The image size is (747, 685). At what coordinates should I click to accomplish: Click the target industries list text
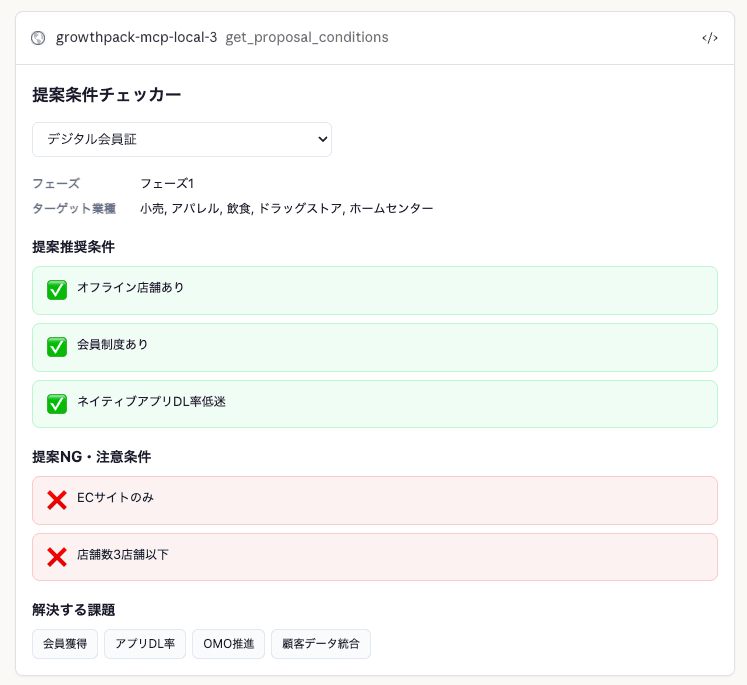point(287,208)
